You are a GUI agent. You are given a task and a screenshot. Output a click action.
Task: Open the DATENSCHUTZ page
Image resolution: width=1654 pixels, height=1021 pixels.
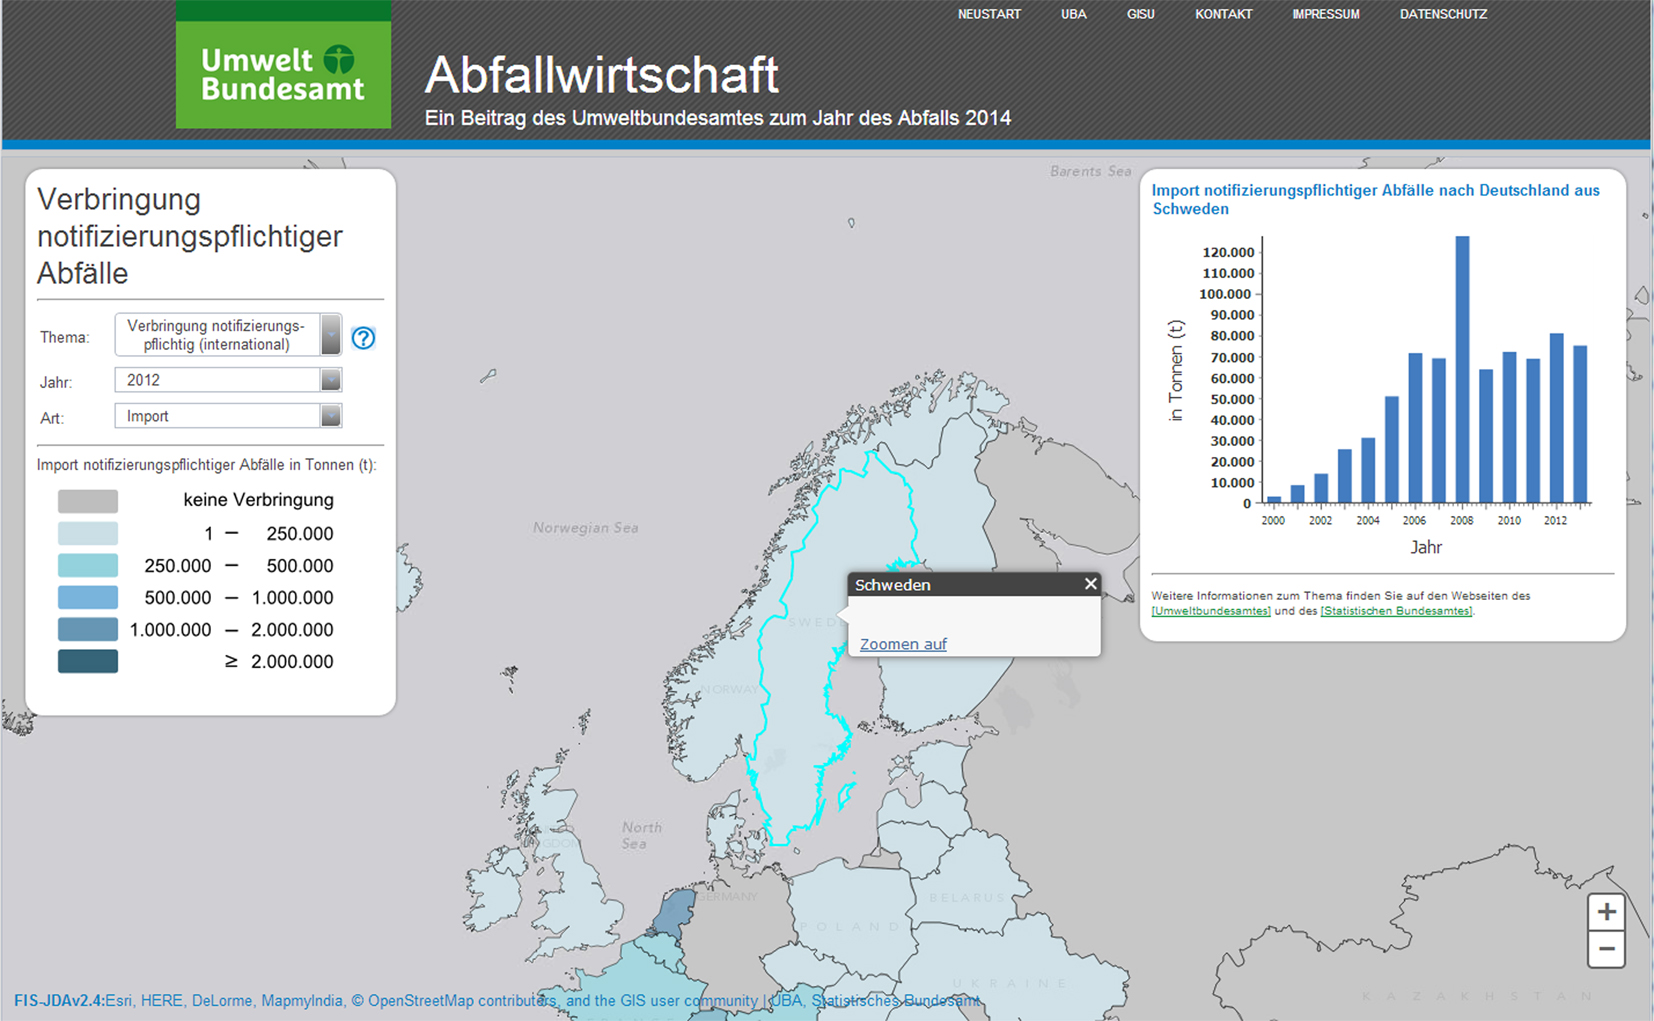pos(1443,14)
